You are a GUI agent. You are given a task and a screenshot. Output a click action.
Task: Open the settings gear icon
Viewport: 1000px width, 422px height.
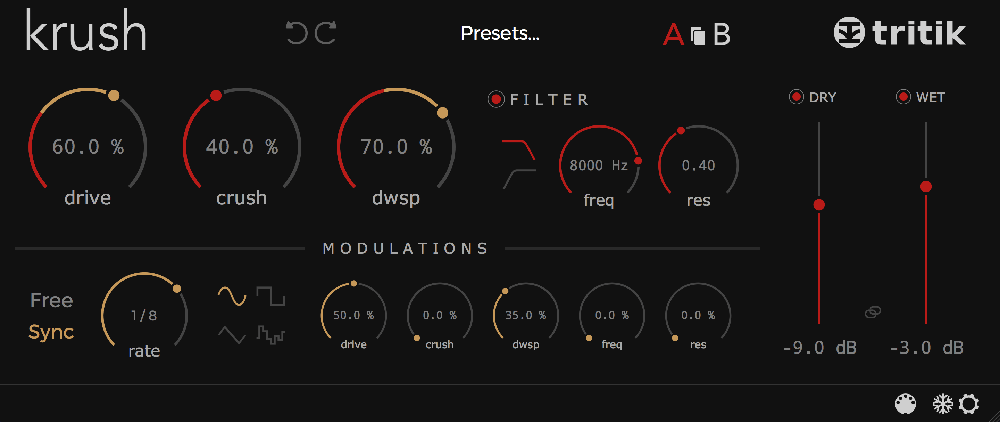(968, 404)
